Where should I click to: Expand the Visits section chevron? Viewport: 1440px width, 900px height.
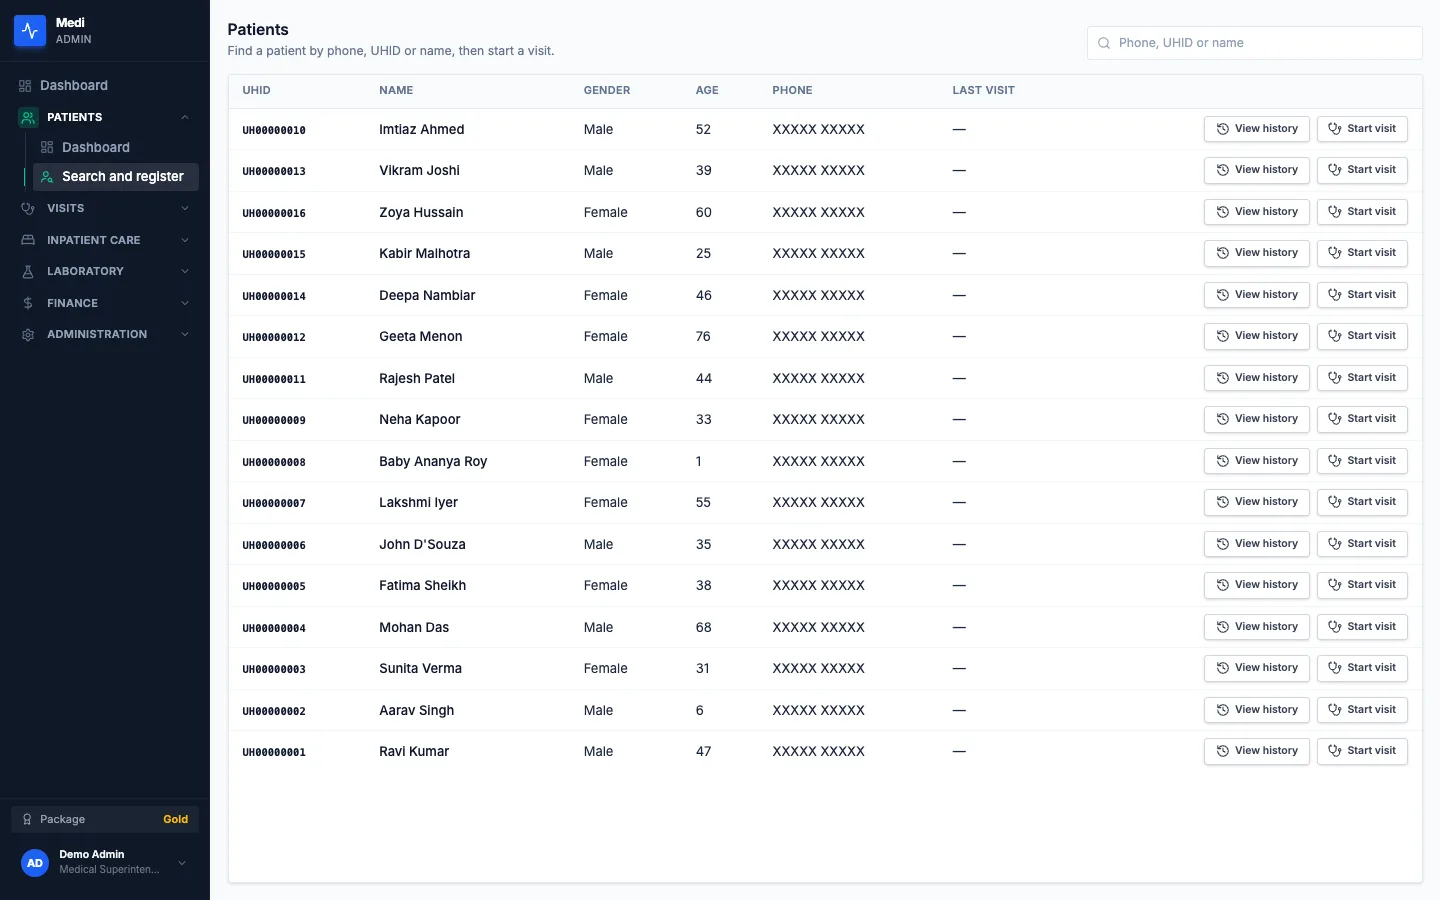pos(185,208)
